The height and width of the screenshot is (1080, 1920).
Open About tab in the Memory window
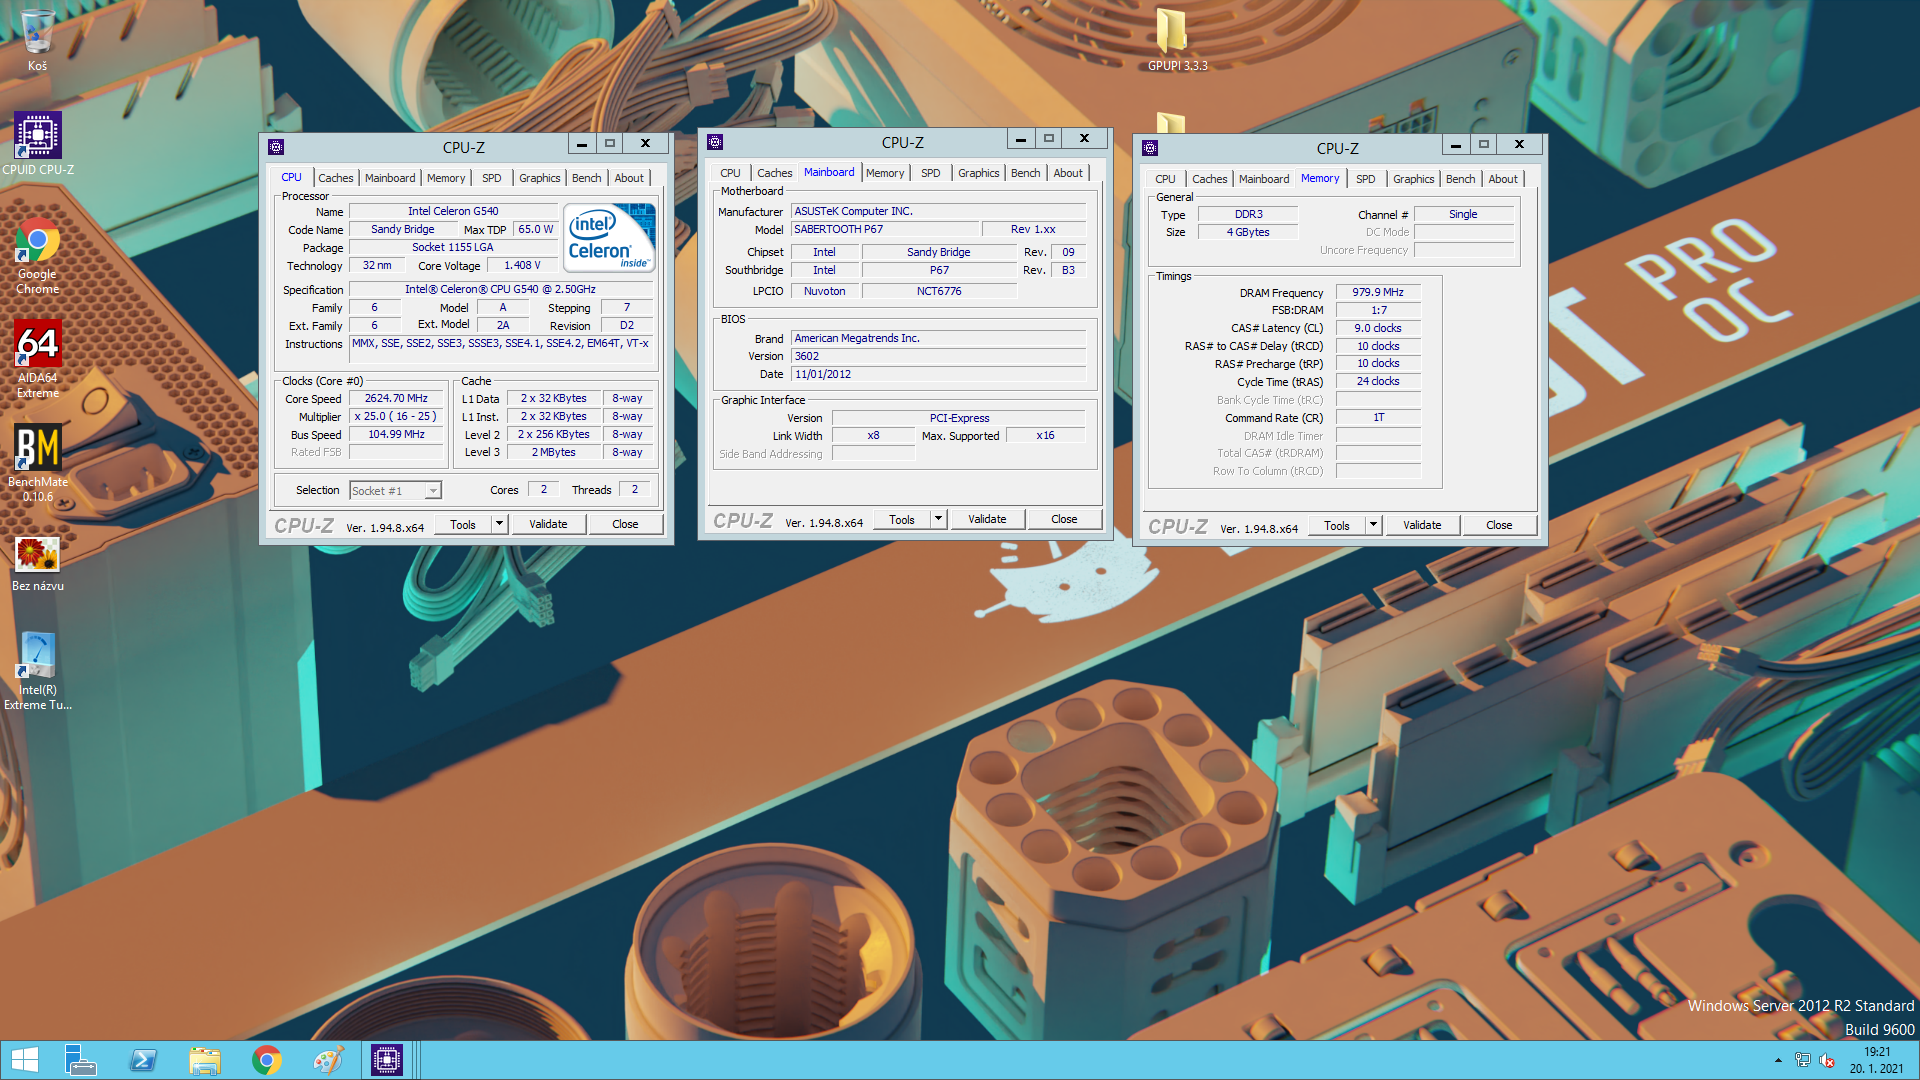point(1502,179)
